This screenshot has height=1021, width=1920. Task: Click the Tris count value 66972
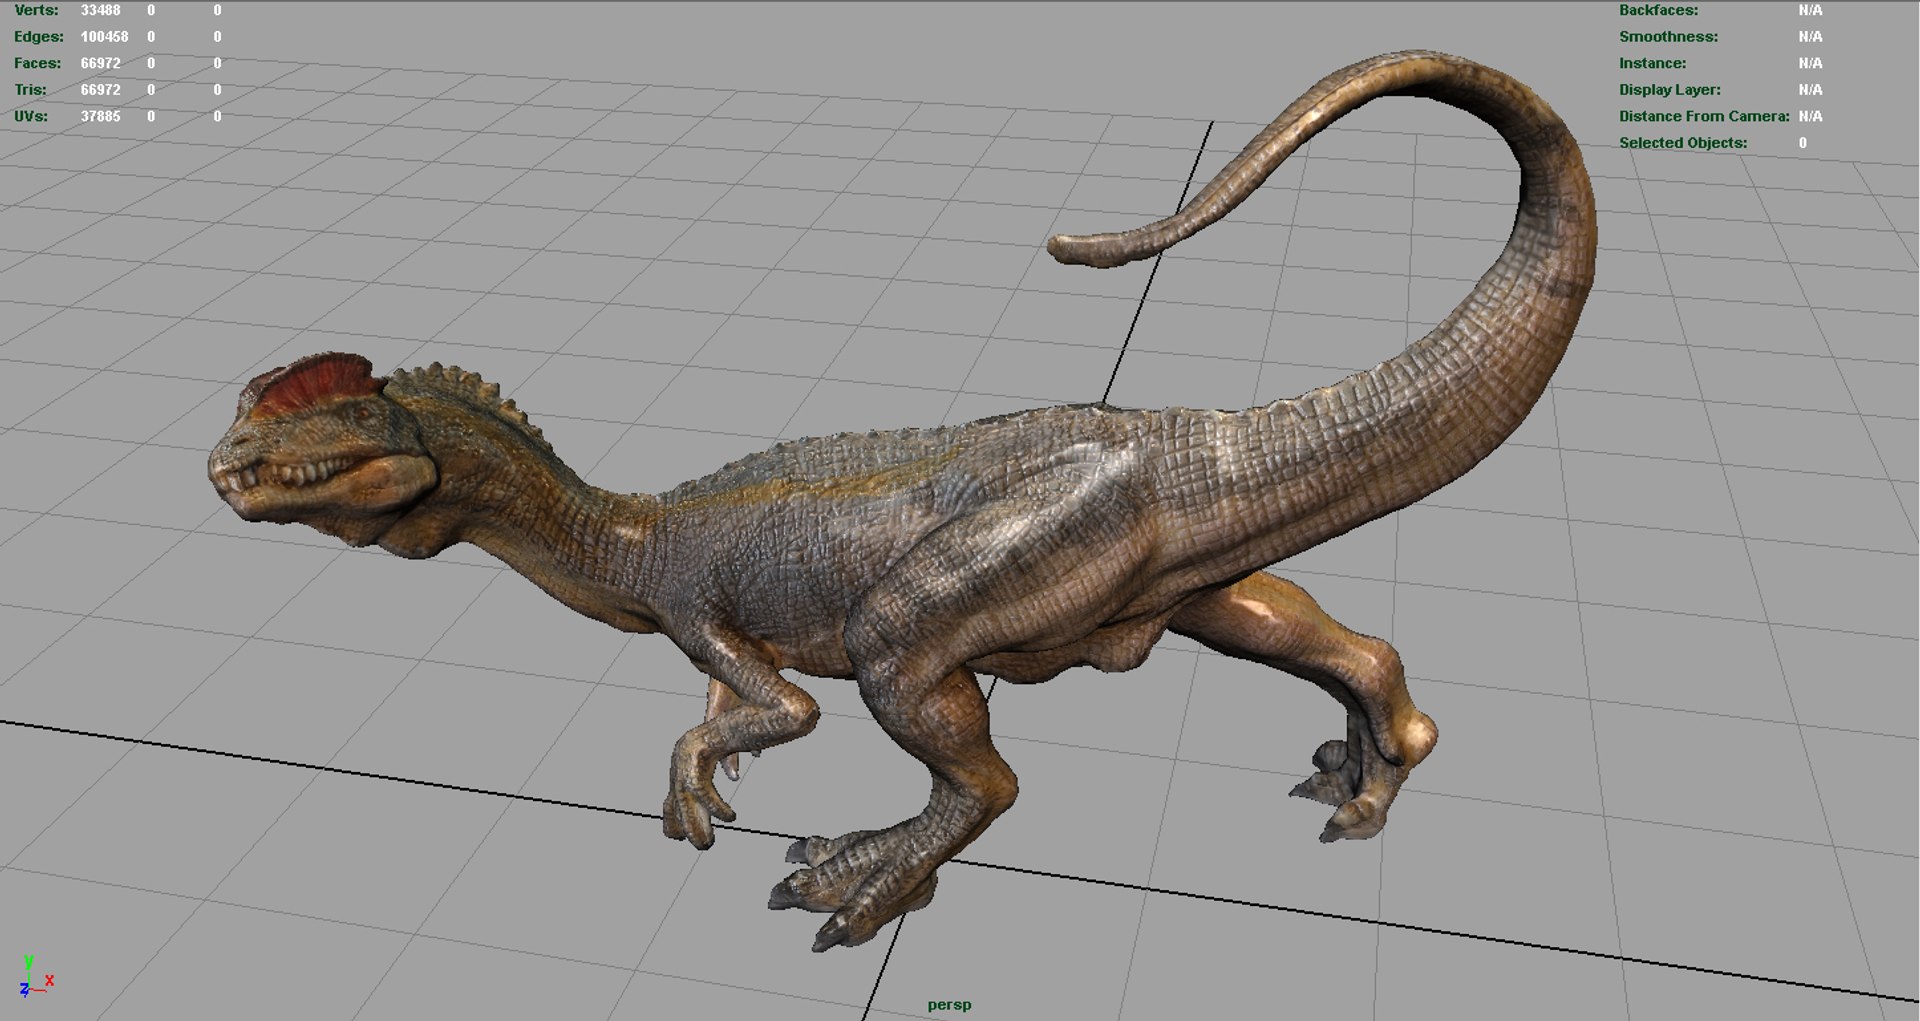click(100, 90)
